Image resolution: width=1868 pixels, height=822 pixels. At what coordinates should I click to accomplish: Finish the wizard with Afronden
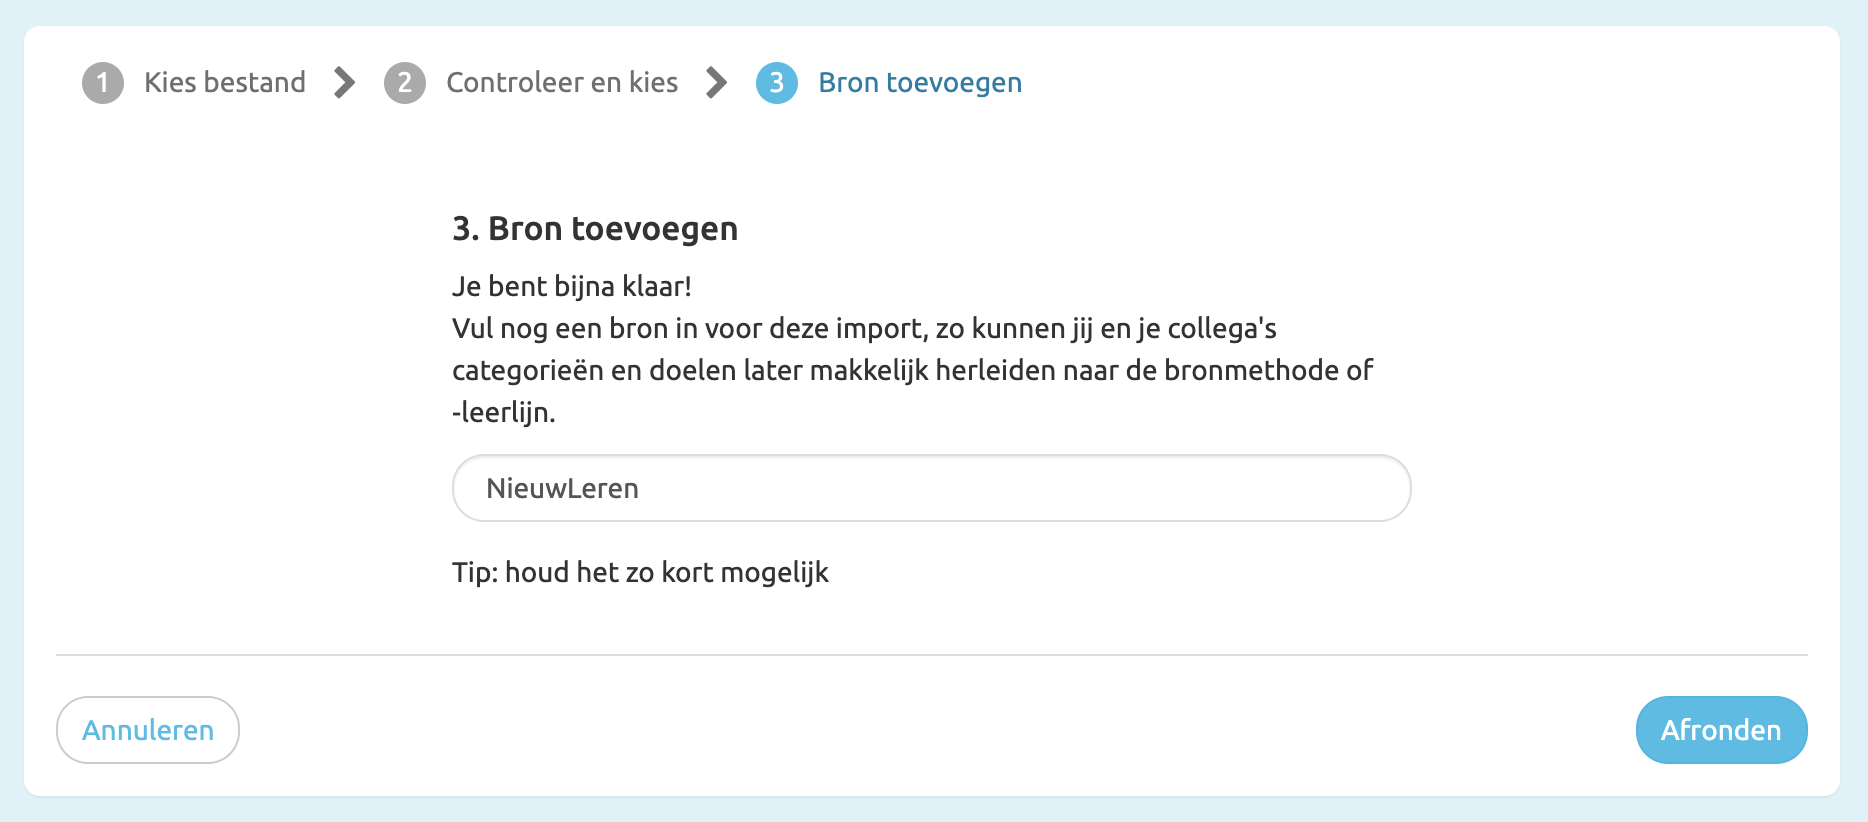tap(1721, 730)
